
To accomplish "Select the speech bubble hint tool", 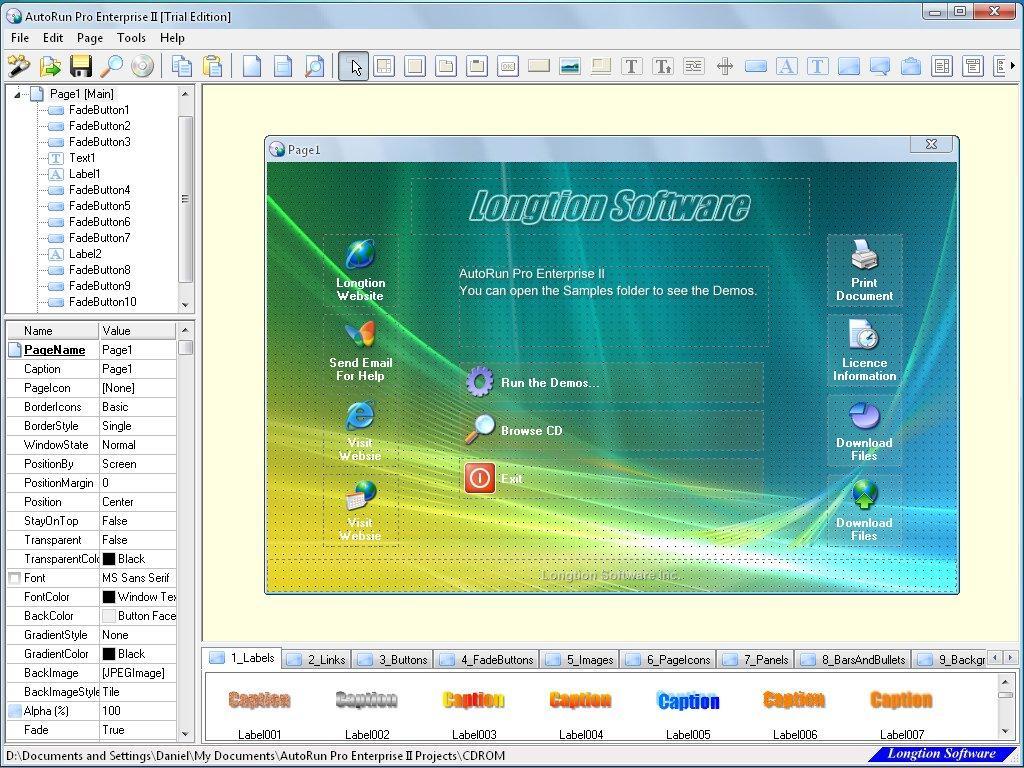I will (x=879, y=66).
